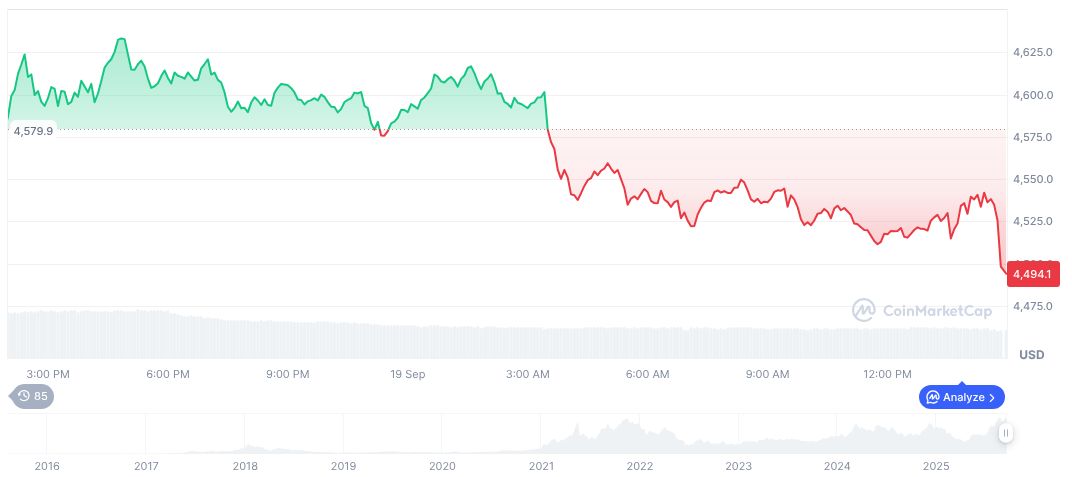Image resolution: width=1072 pixels, height=477 pixels.
Task: Click the chat icon inside the Analyze button
Action: [x=932, y=397]
